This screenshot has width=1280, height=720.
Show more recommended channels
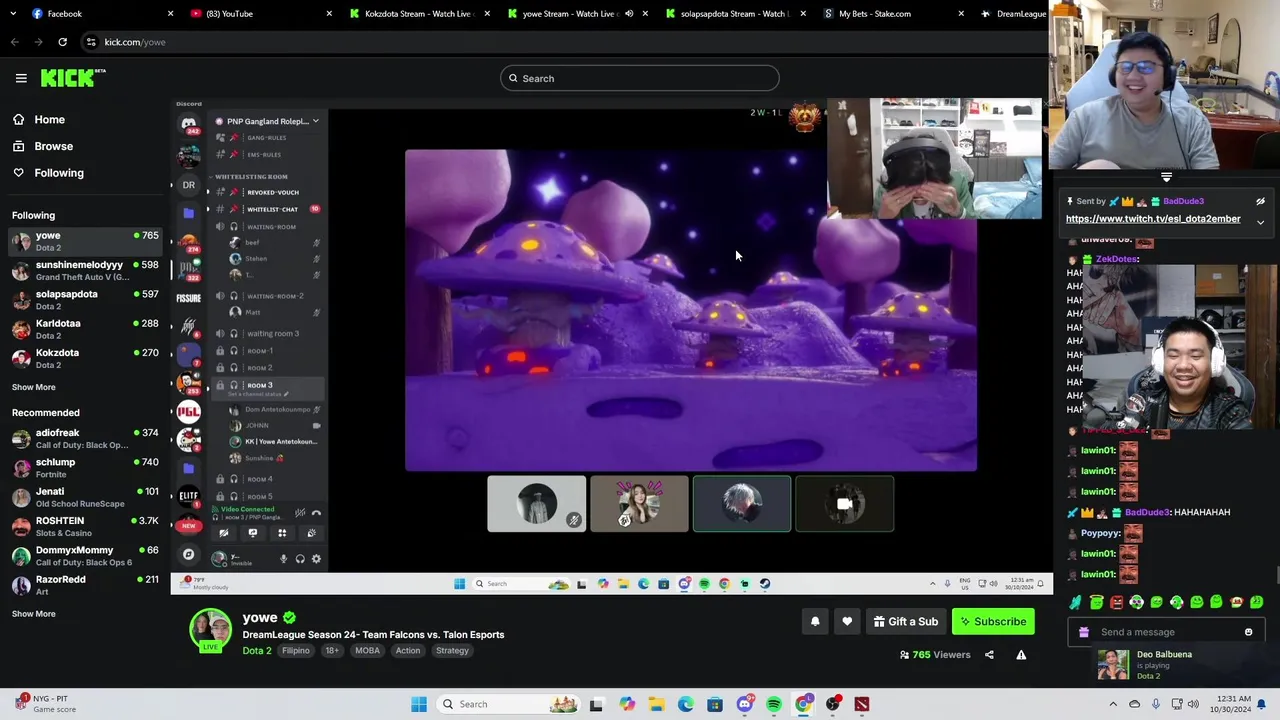(x=34, y=614)
